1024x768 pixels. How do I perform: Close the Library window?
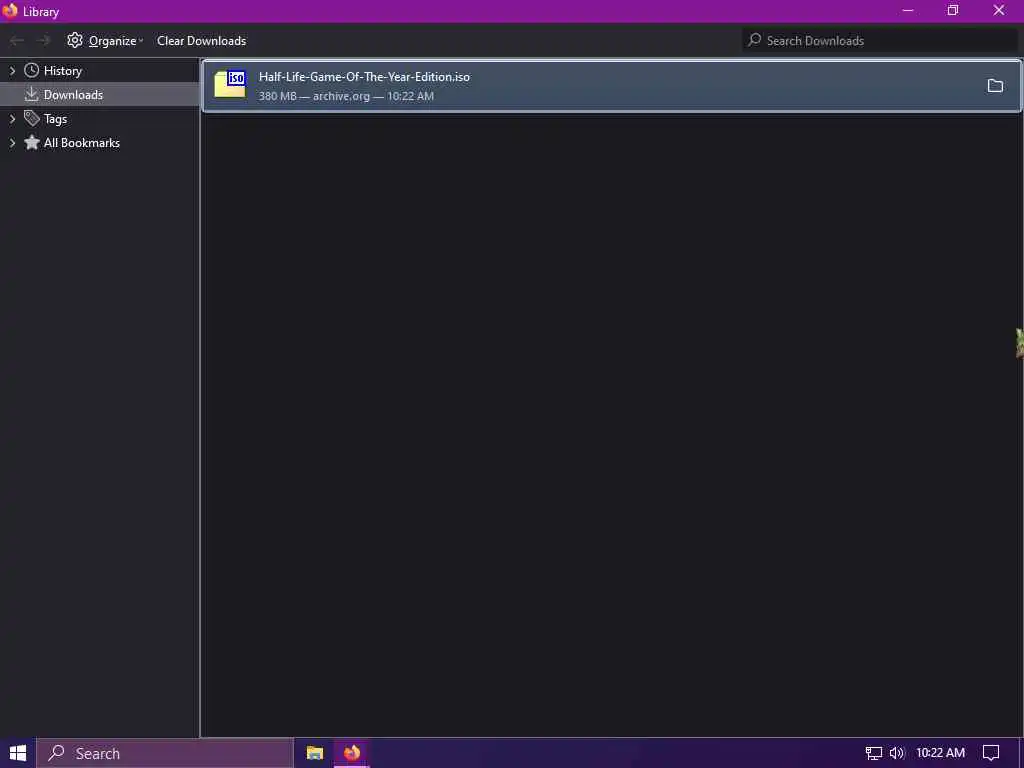tap(999, 10)
